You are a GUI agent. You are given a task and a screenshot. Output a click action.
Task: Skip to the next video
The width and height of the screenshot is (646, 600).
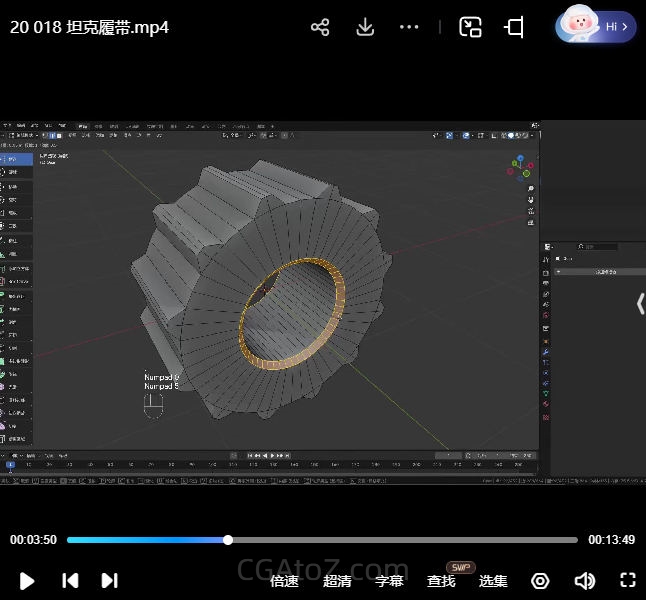(110, 580)
